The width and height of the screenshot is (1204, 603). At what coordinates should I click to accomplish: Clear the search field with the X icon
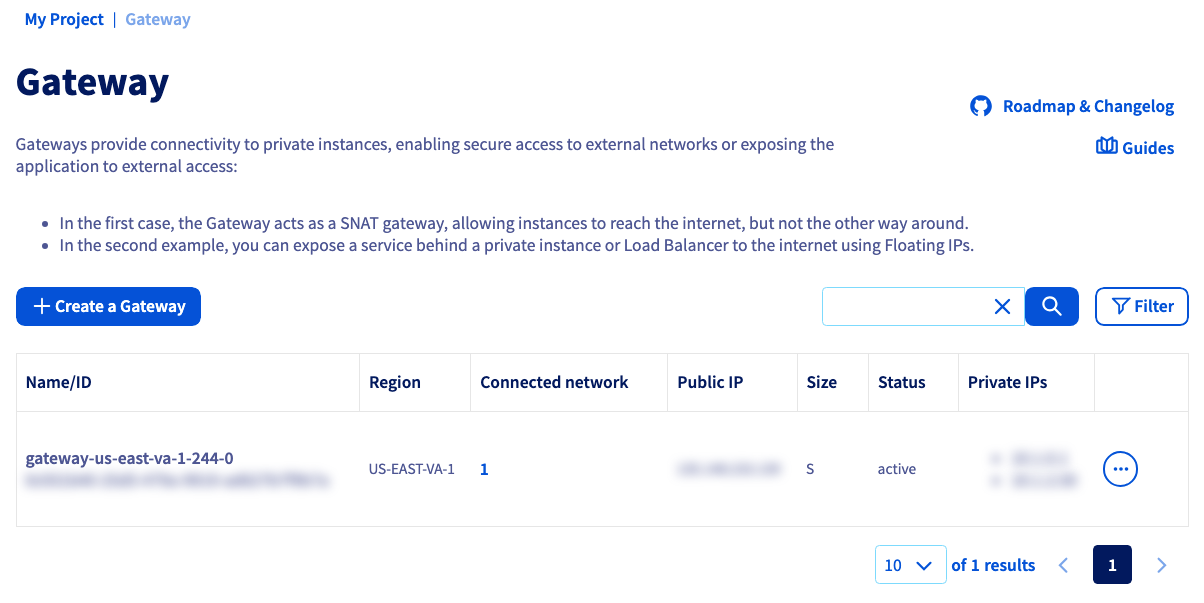pyautogui.click(x=1002, y=307)
